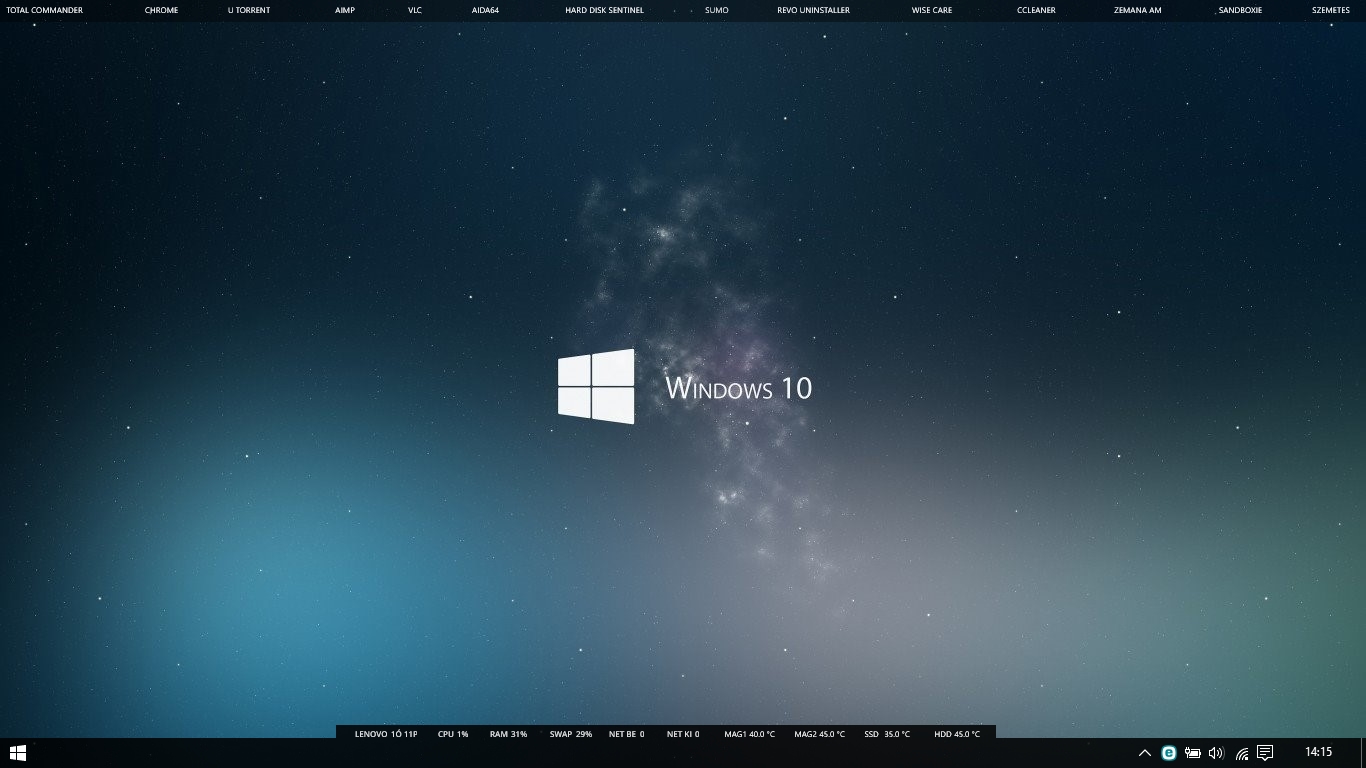
Task: Click the NET BE 0 download readout
Action: (x=626, y=734)
